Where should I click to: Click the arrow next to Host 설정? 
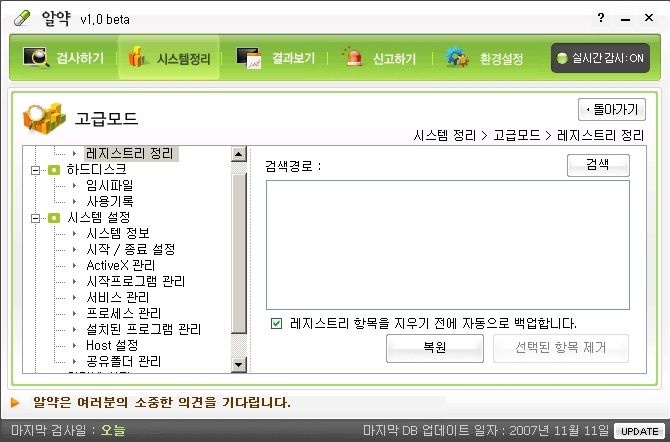pyautogui.click(x=75, y=345)
